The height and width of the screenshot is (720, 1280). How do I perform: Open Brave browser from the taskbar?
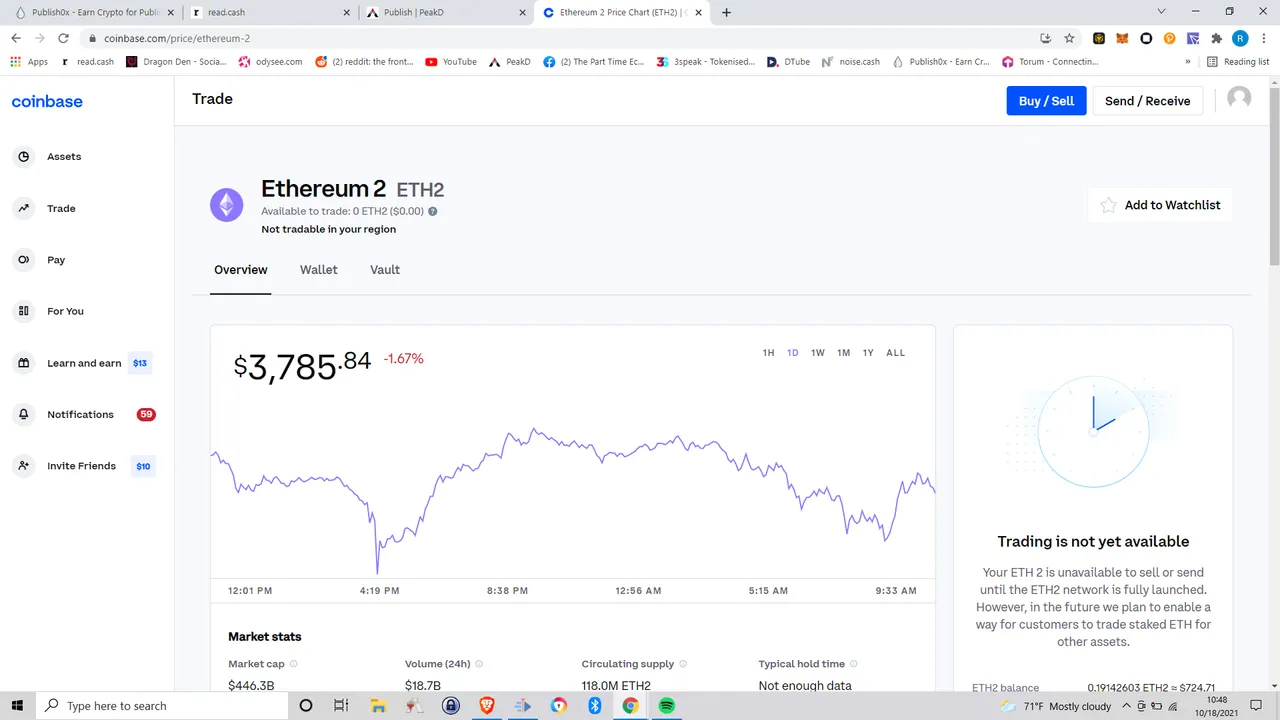click(x=487, y=706)
